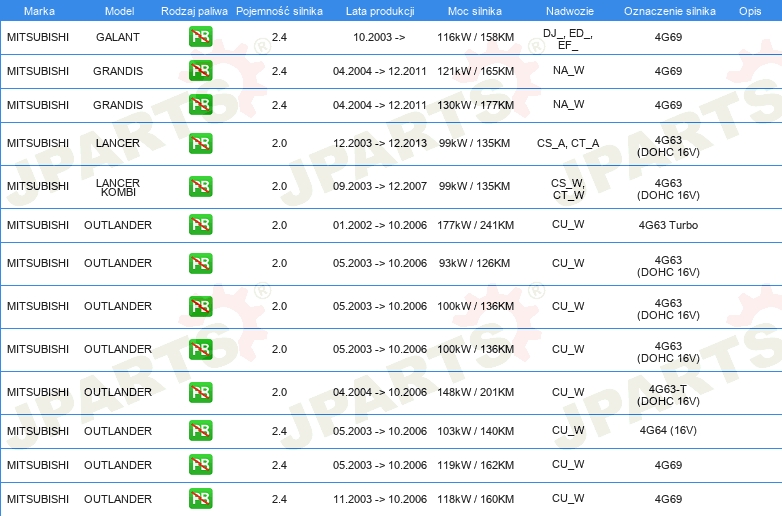Click the '103kW / 140KM' power cell
The width and height of the screenshot is (782, 516).
(x=475, y=431)
